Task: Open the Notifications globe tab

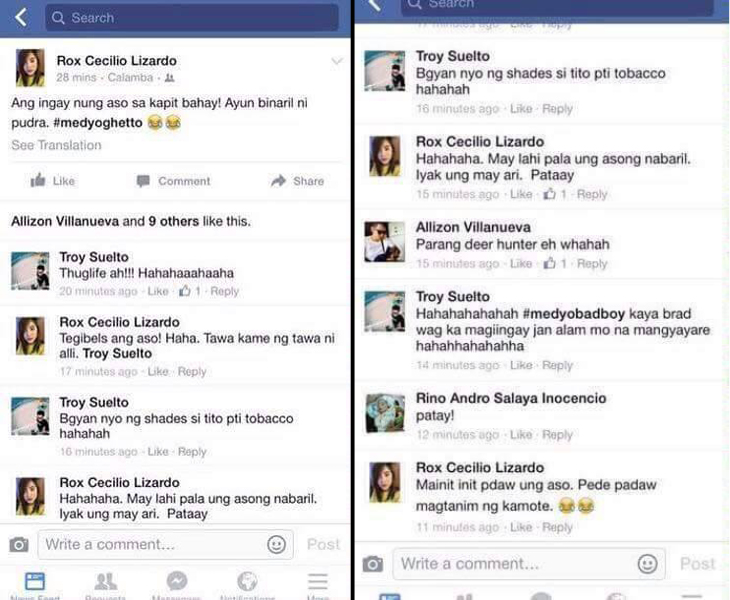Action: [247, 586]
